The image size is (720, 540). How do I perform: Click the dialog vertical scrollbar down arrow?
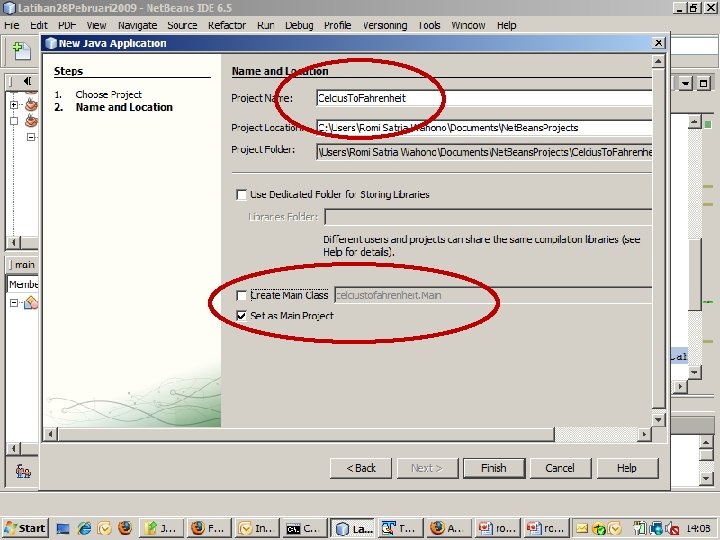coord(658,420)
